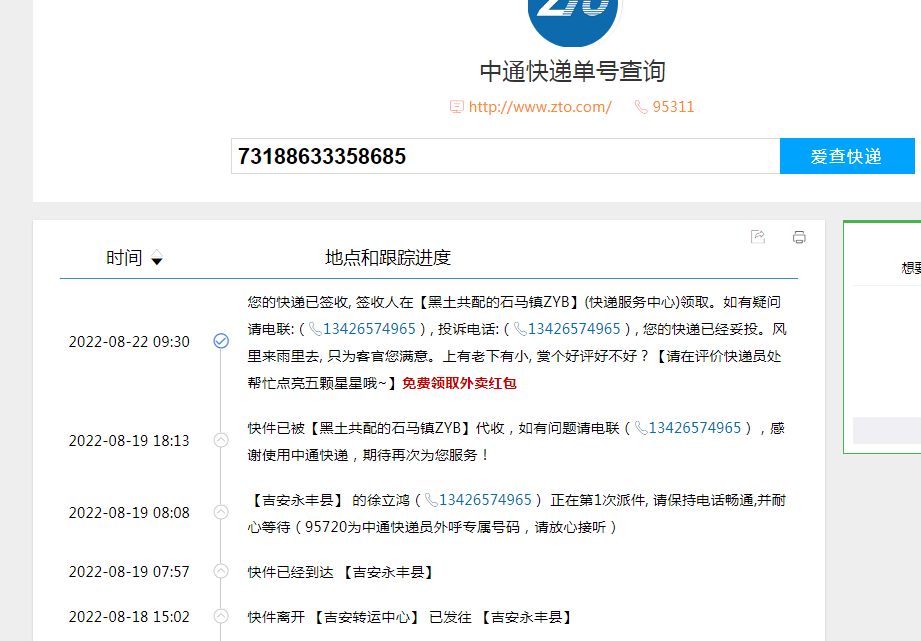The image size is (921, 641).
Task: Click the 免费领取外卖红包 red link
Action: click(x=459, y=383)
